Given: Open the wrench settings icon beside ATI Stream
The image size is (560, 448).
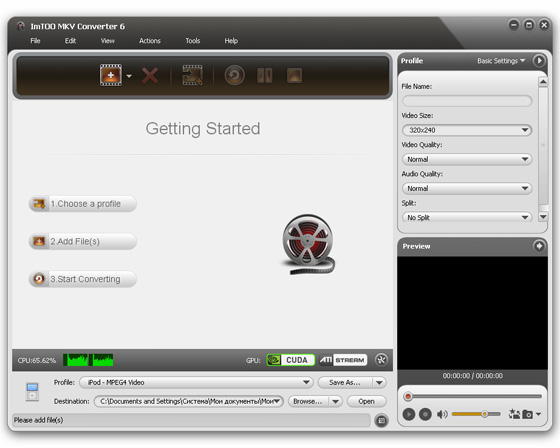Looking at the screenshot, I should 381,360.
